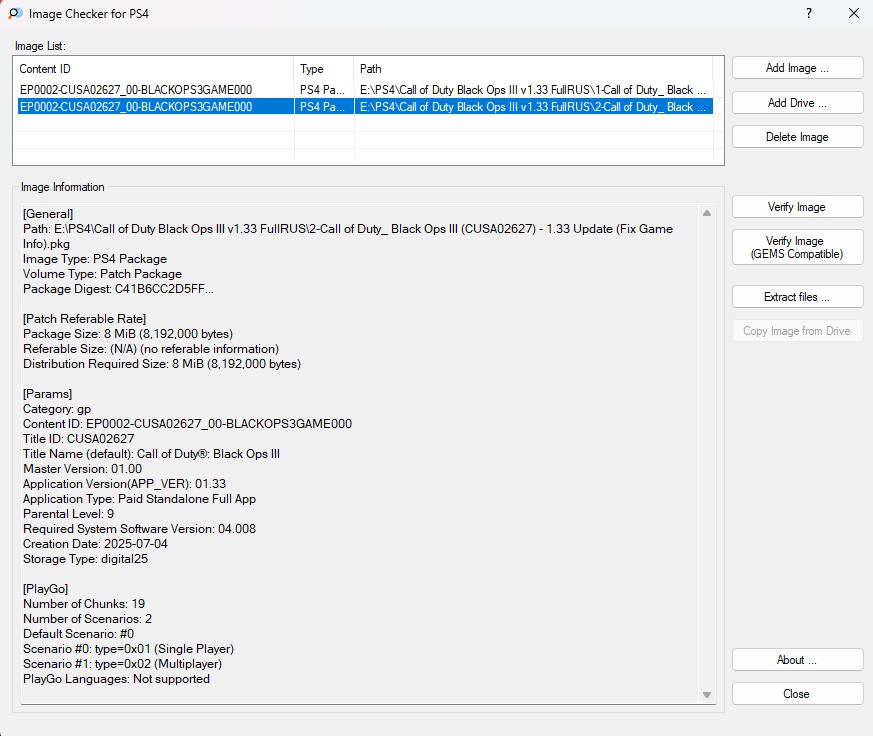Click the question mark help button
The image size is (873, 736).
[x=809, y=13]
